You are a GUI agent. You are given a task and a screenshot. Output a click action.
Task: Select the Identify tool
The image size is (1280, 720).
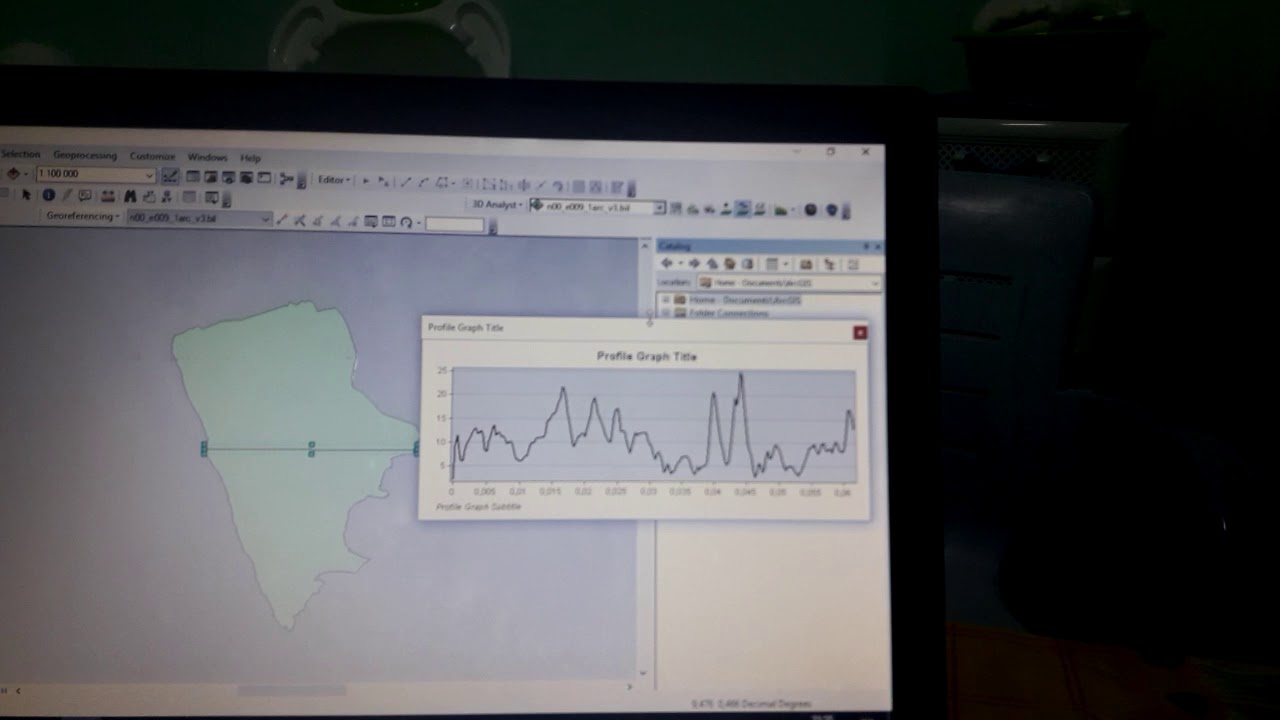[47, 195]
